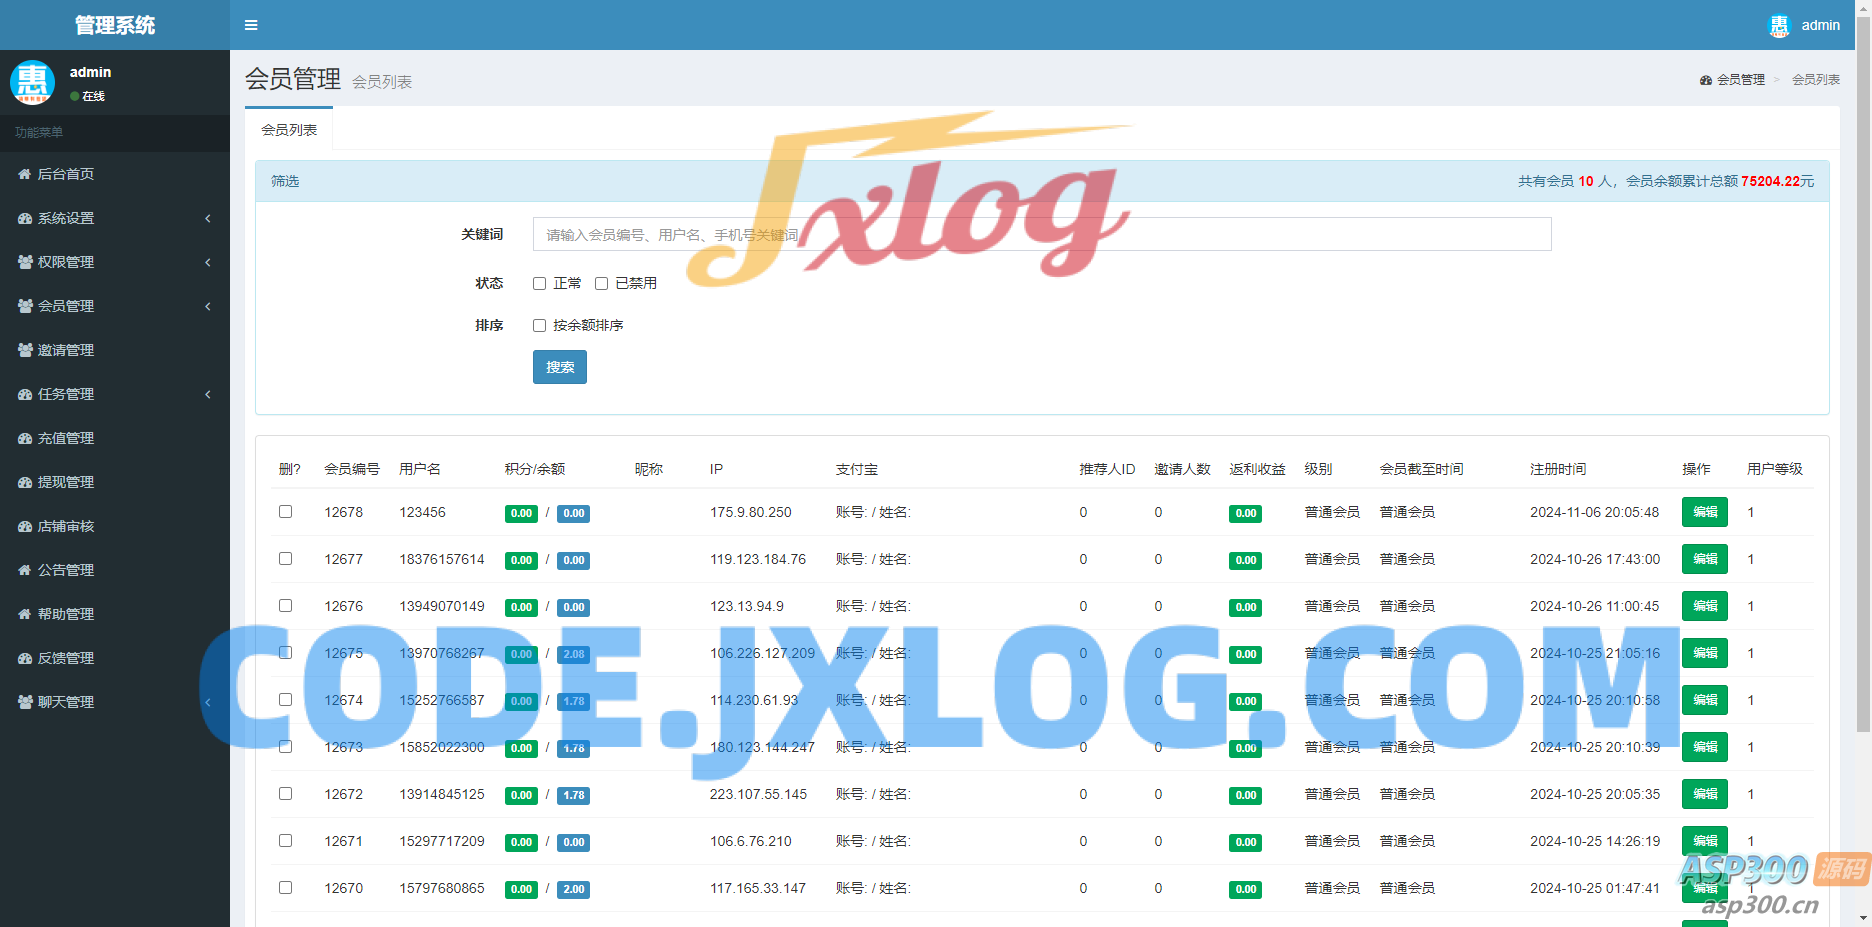Click the icon beside 店铺审核
Screen dimensions: 1872x927
pyautogui.click(x=25, y=526)
